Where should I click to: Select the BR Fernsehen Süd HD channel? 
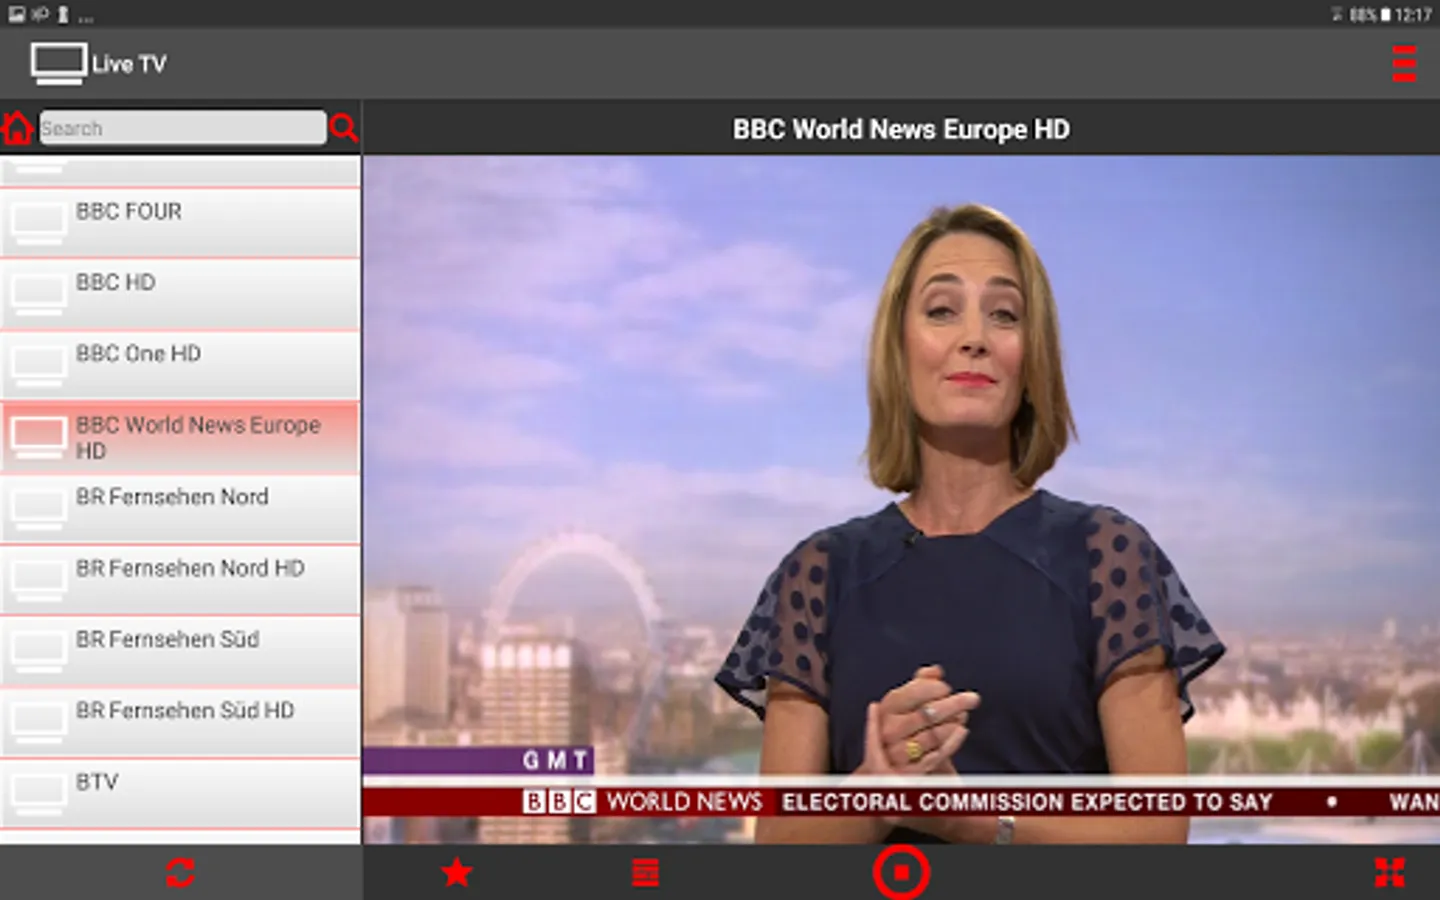coord(180,721)
